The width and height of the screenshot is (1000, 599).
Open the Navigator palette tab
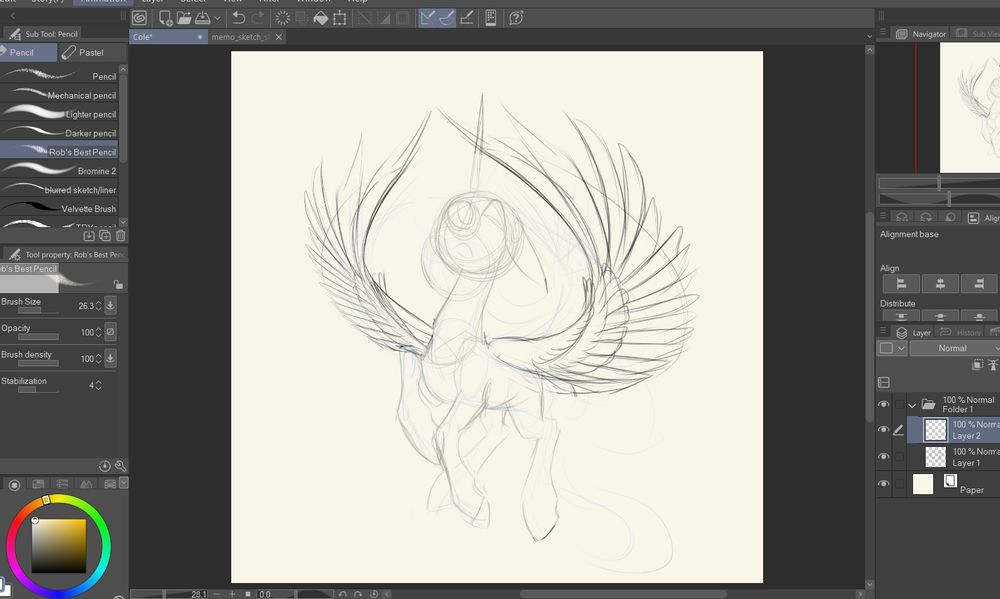922,34
